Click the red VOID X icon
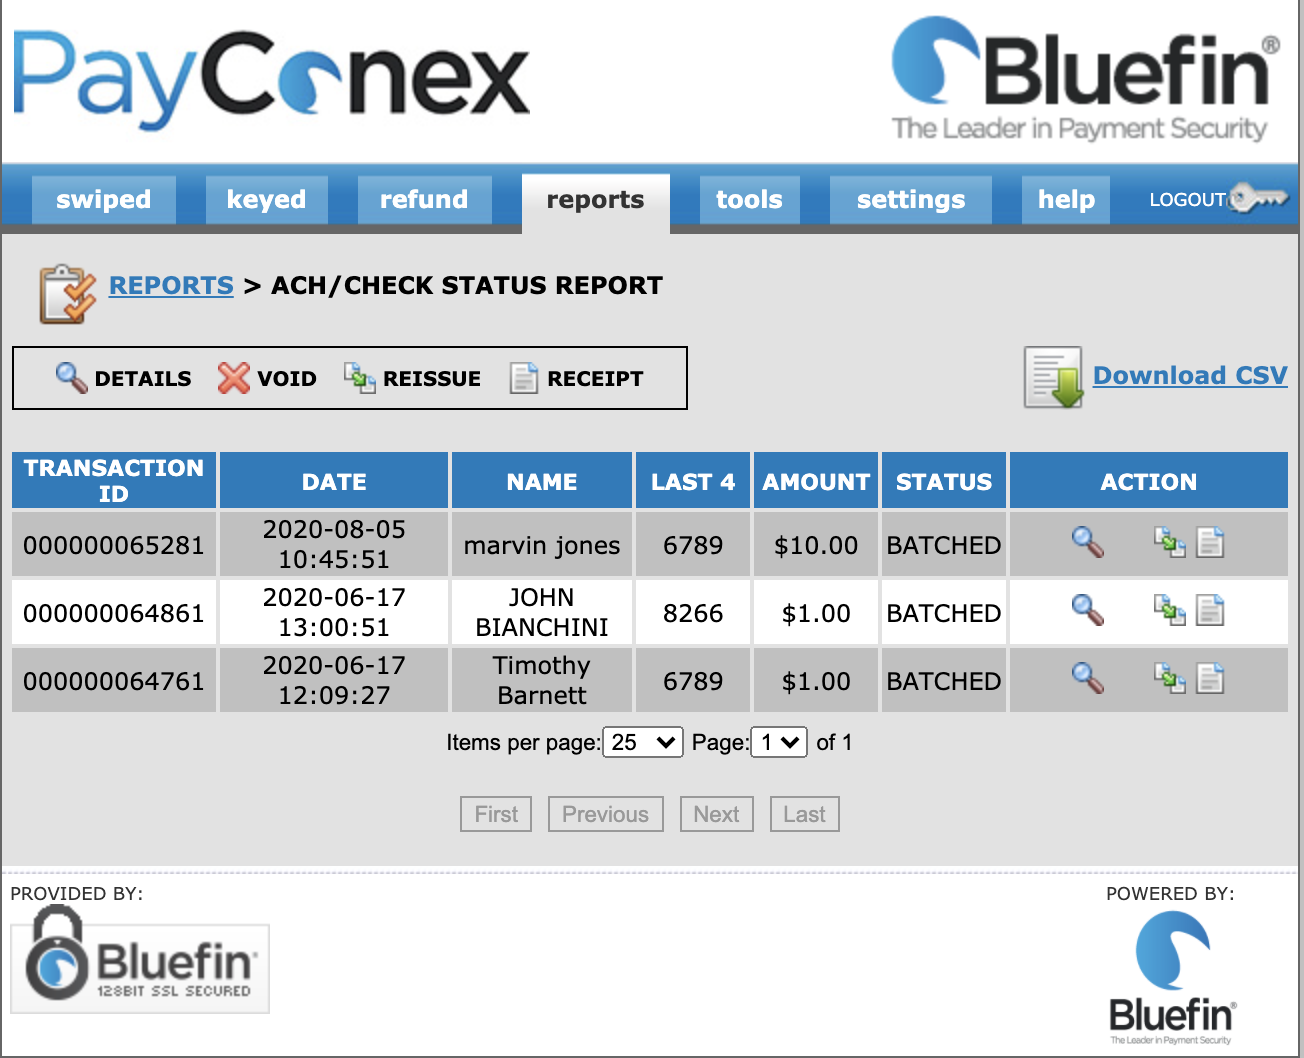This screenshot has width=1304, height=1058. coord(234,377)
